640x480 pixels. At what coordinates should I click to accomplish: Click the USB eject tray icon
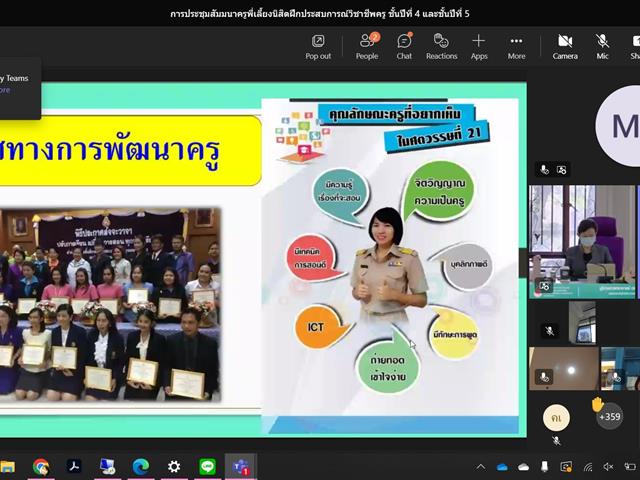click(x=544, y=466)
